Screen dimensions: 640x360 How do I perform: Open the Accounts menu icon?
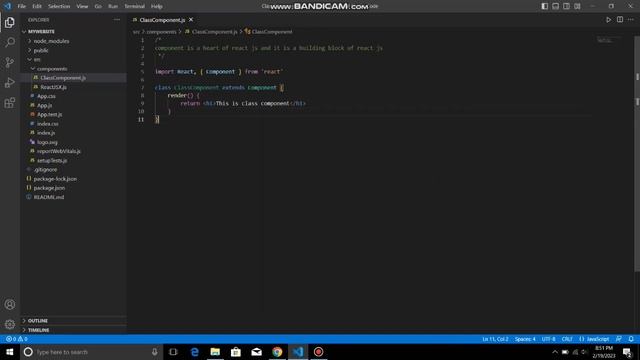click(10, 304)
